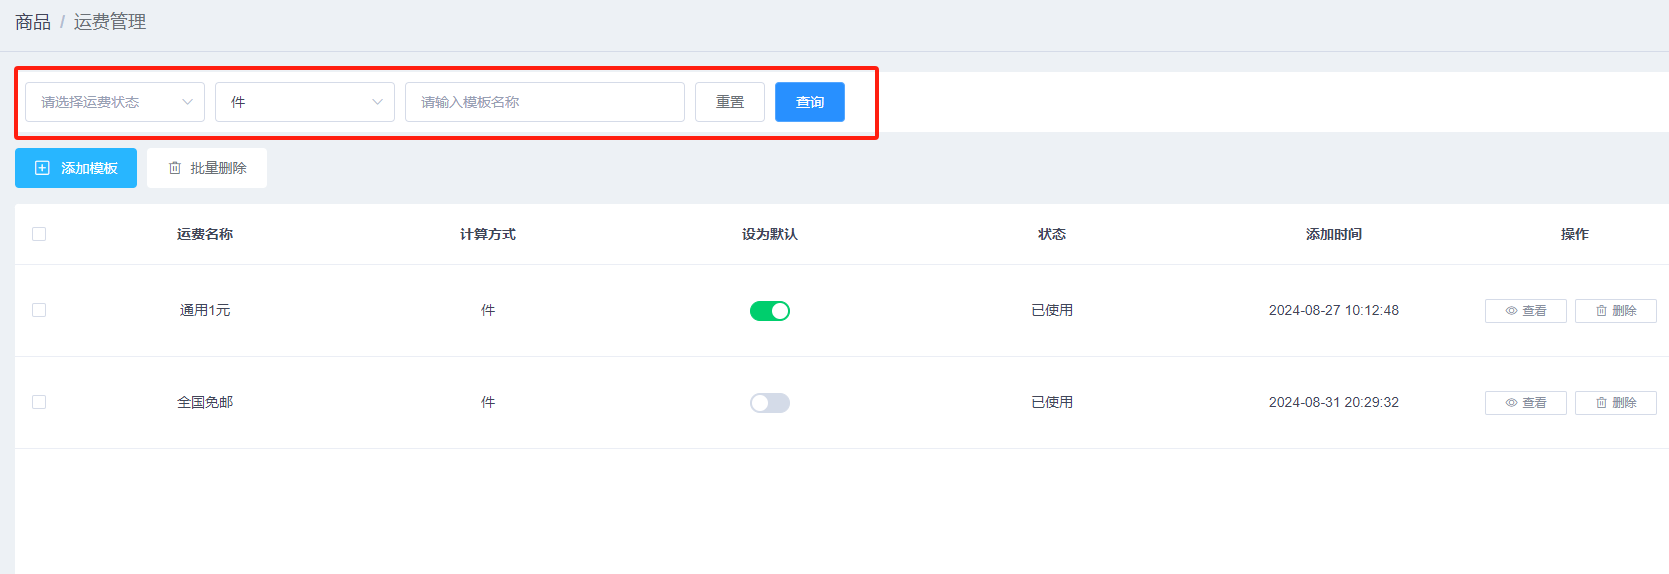This screenshot has width=1669, height=574.
Task: Click the 添加时间 column header
Action: tap(1333, 234)
